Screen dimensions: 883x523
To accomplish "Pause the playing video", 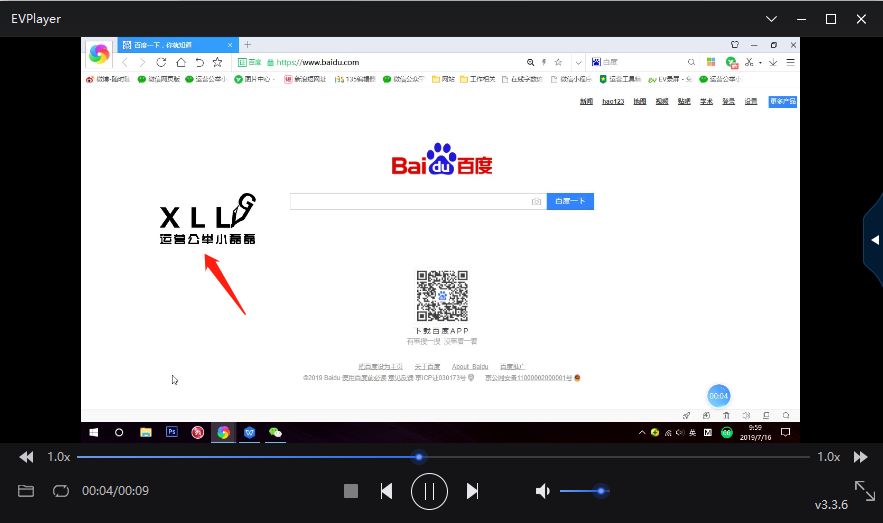I will tap(429, 491).
